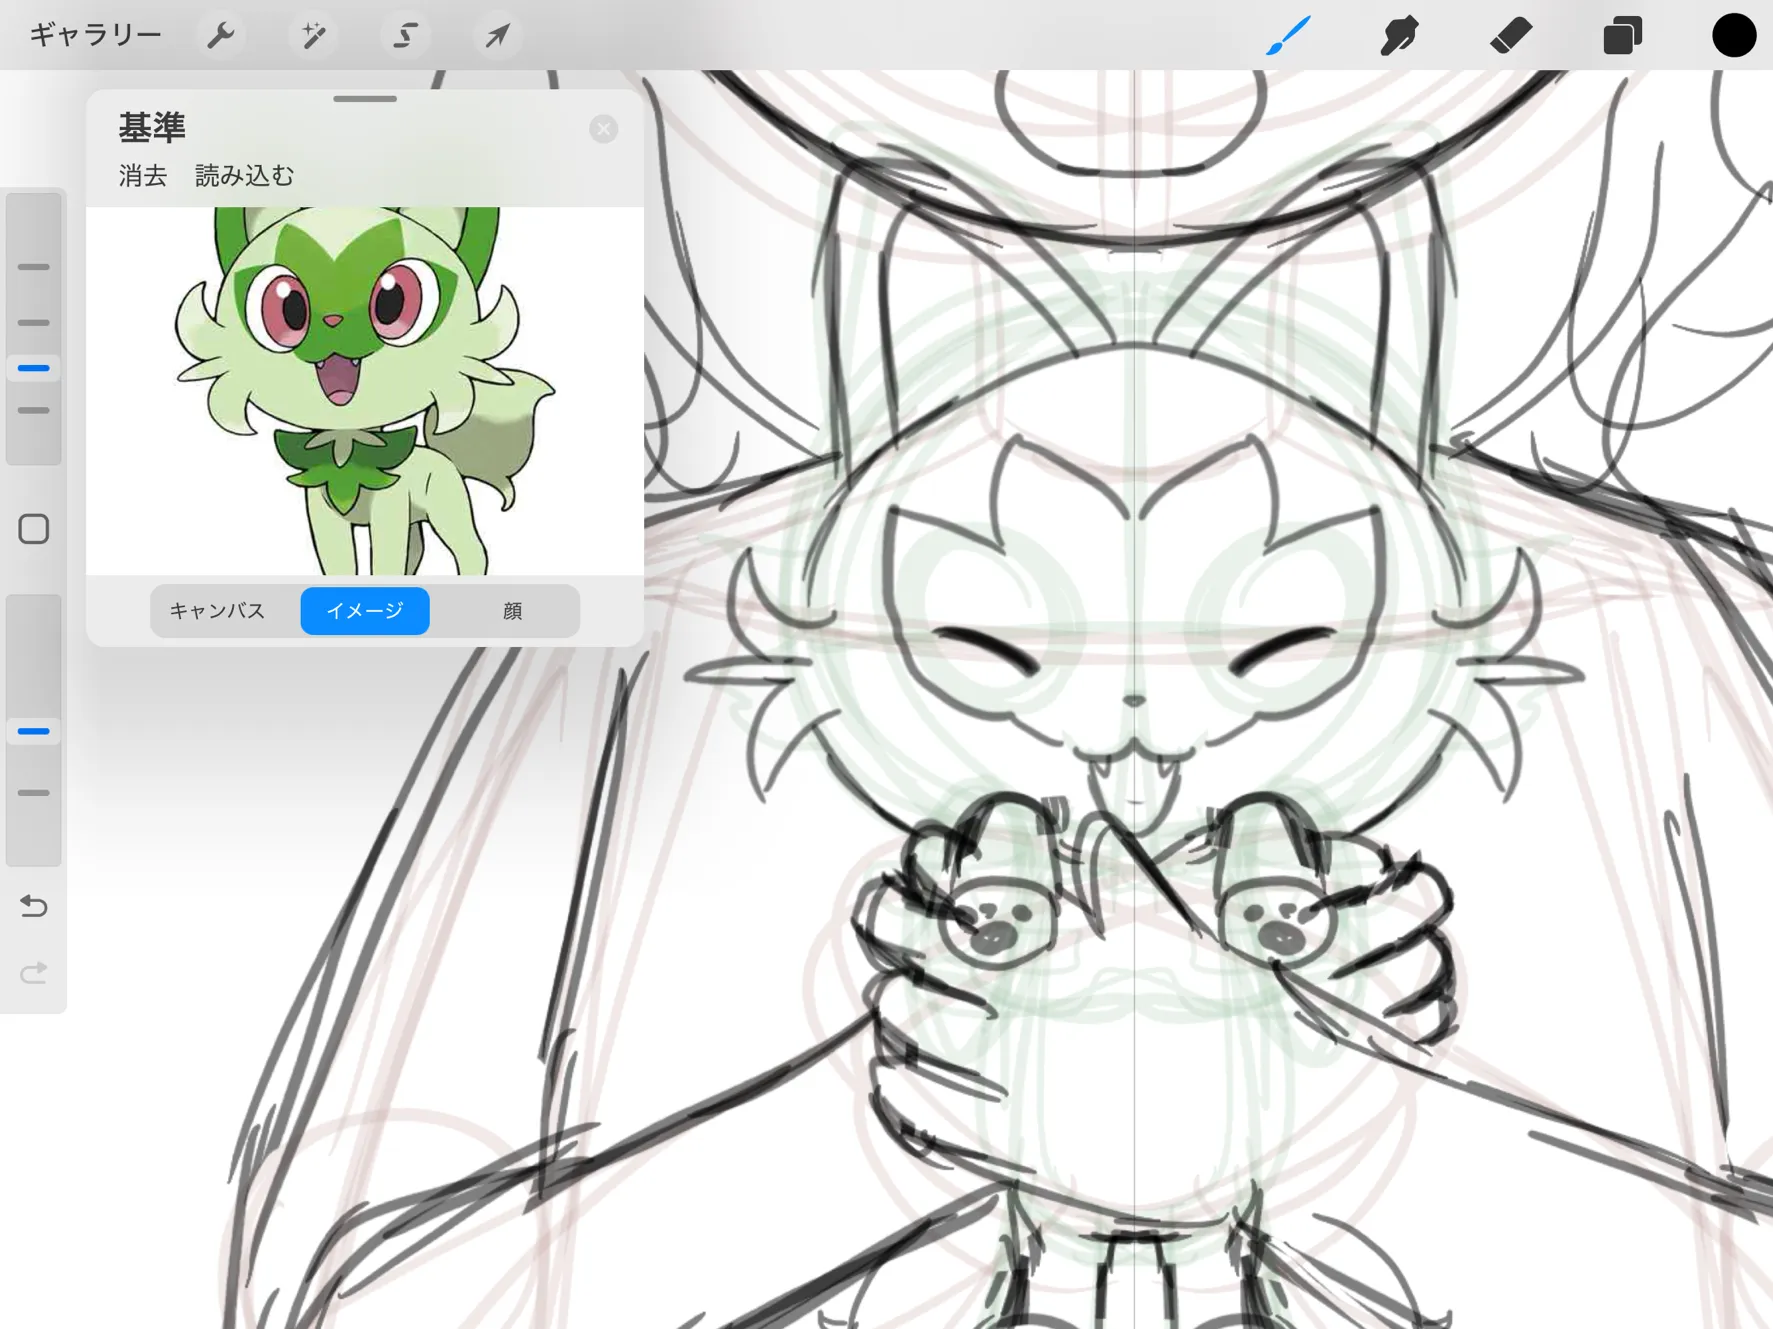Viewport: 1773px width, 1329px height.
Task: Close the 基準 reference panel
Action: coord(603,129)
